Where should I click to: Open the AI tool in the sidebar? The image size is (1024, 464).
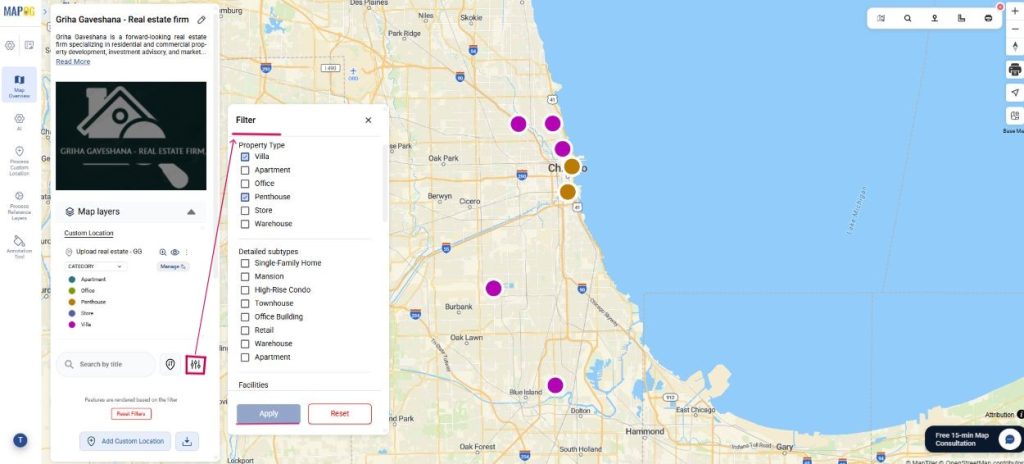(19, 122)
